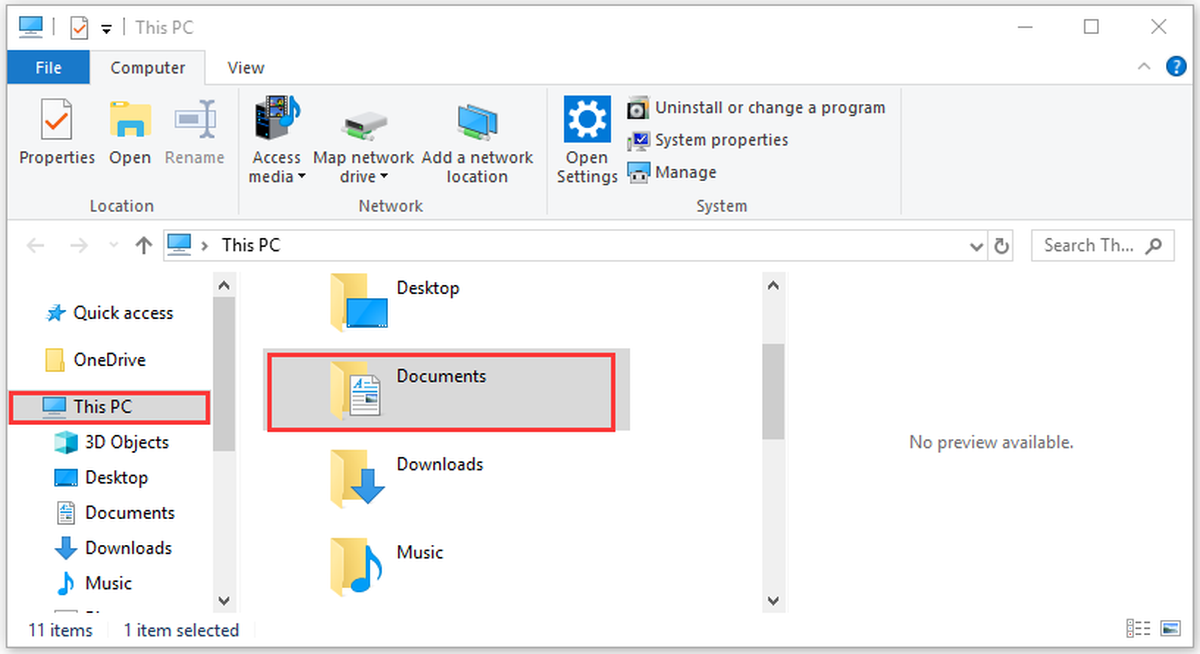Click navigation pane scroll up arrow
The image size is (1200, 654).
[x=224, y=286]
